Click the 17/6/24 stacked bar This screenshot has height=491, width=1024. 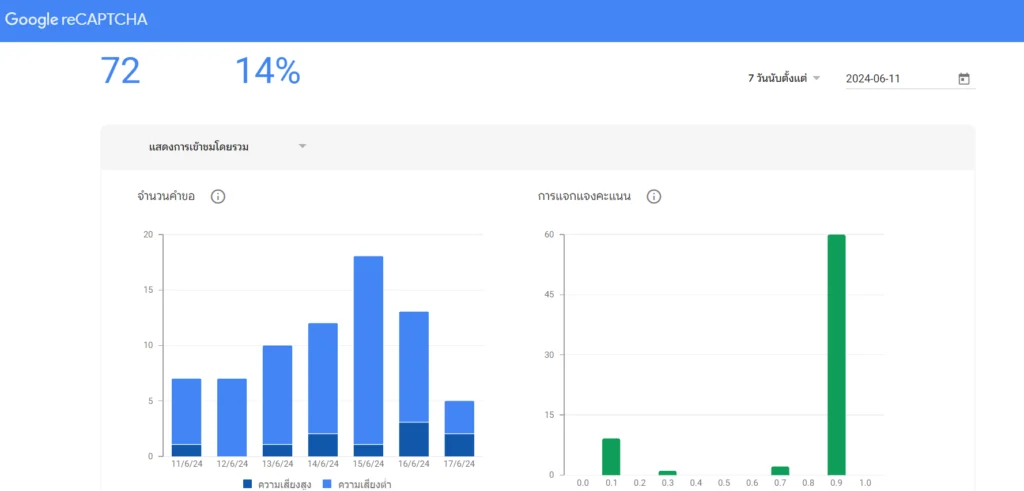click(x=459, y=428)
